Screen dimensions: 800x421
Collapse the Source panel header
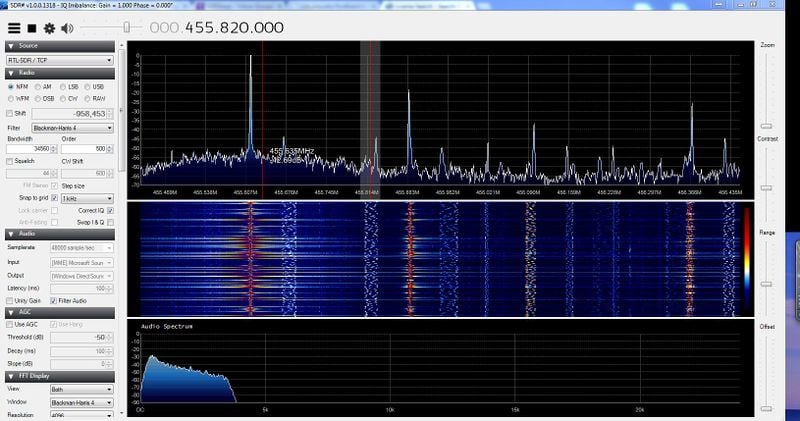point(60,46)
